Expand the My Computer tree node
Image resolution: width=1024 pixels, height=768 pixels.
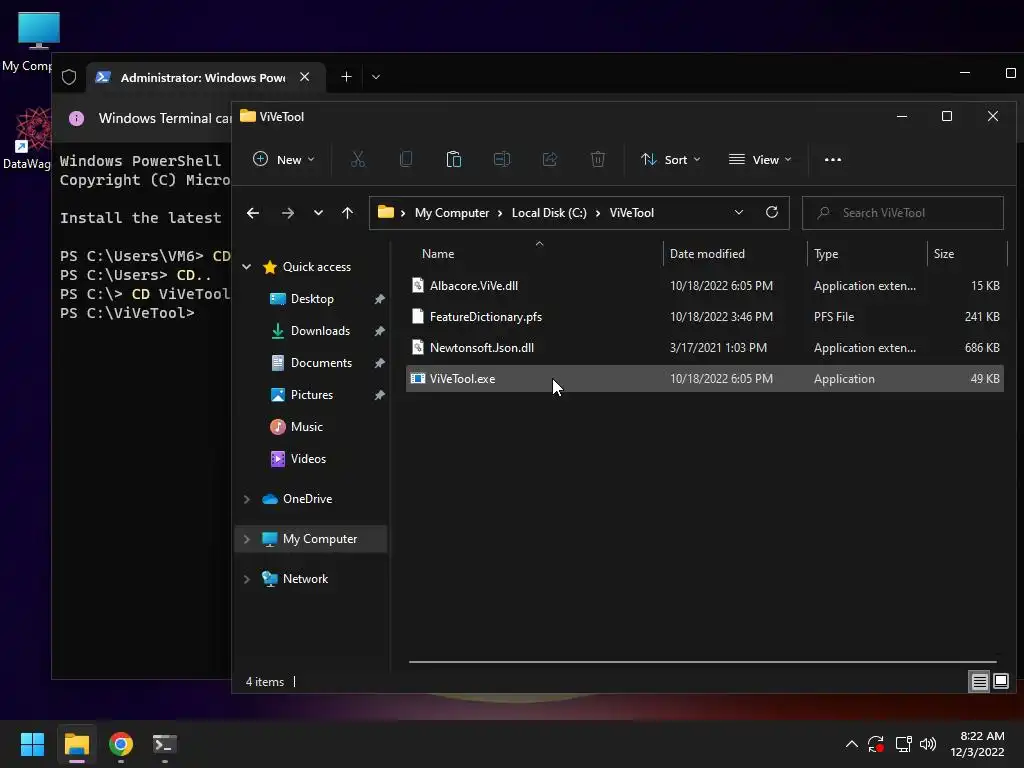pyautogui.click(x=247, y=539)
